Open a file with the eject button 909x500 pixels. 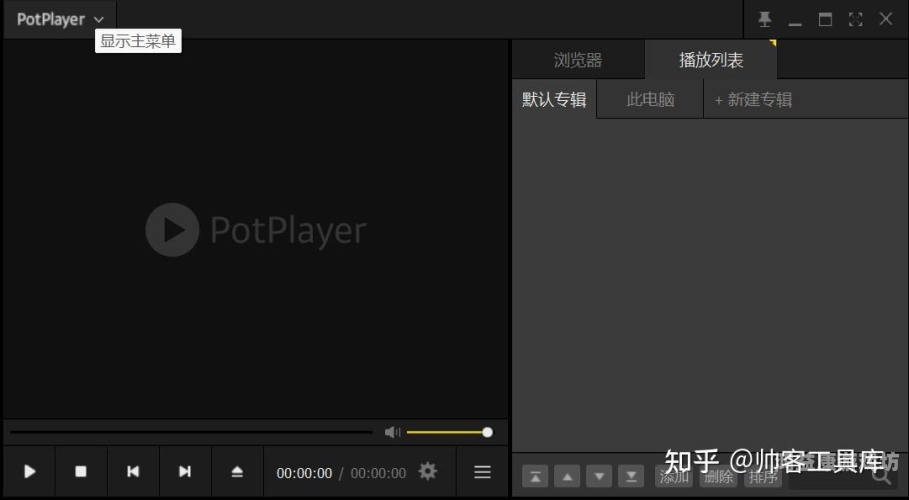pos(237,472)
